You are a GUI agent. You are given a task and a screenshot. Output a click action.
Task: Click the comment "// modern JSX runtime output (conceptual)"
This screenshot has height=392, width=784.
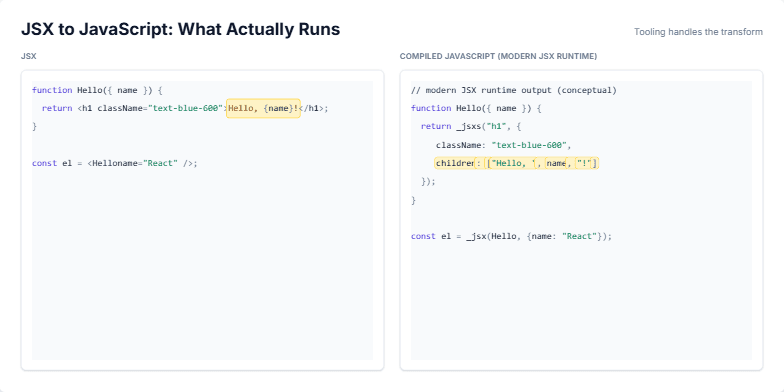click(x=514, y=90)
